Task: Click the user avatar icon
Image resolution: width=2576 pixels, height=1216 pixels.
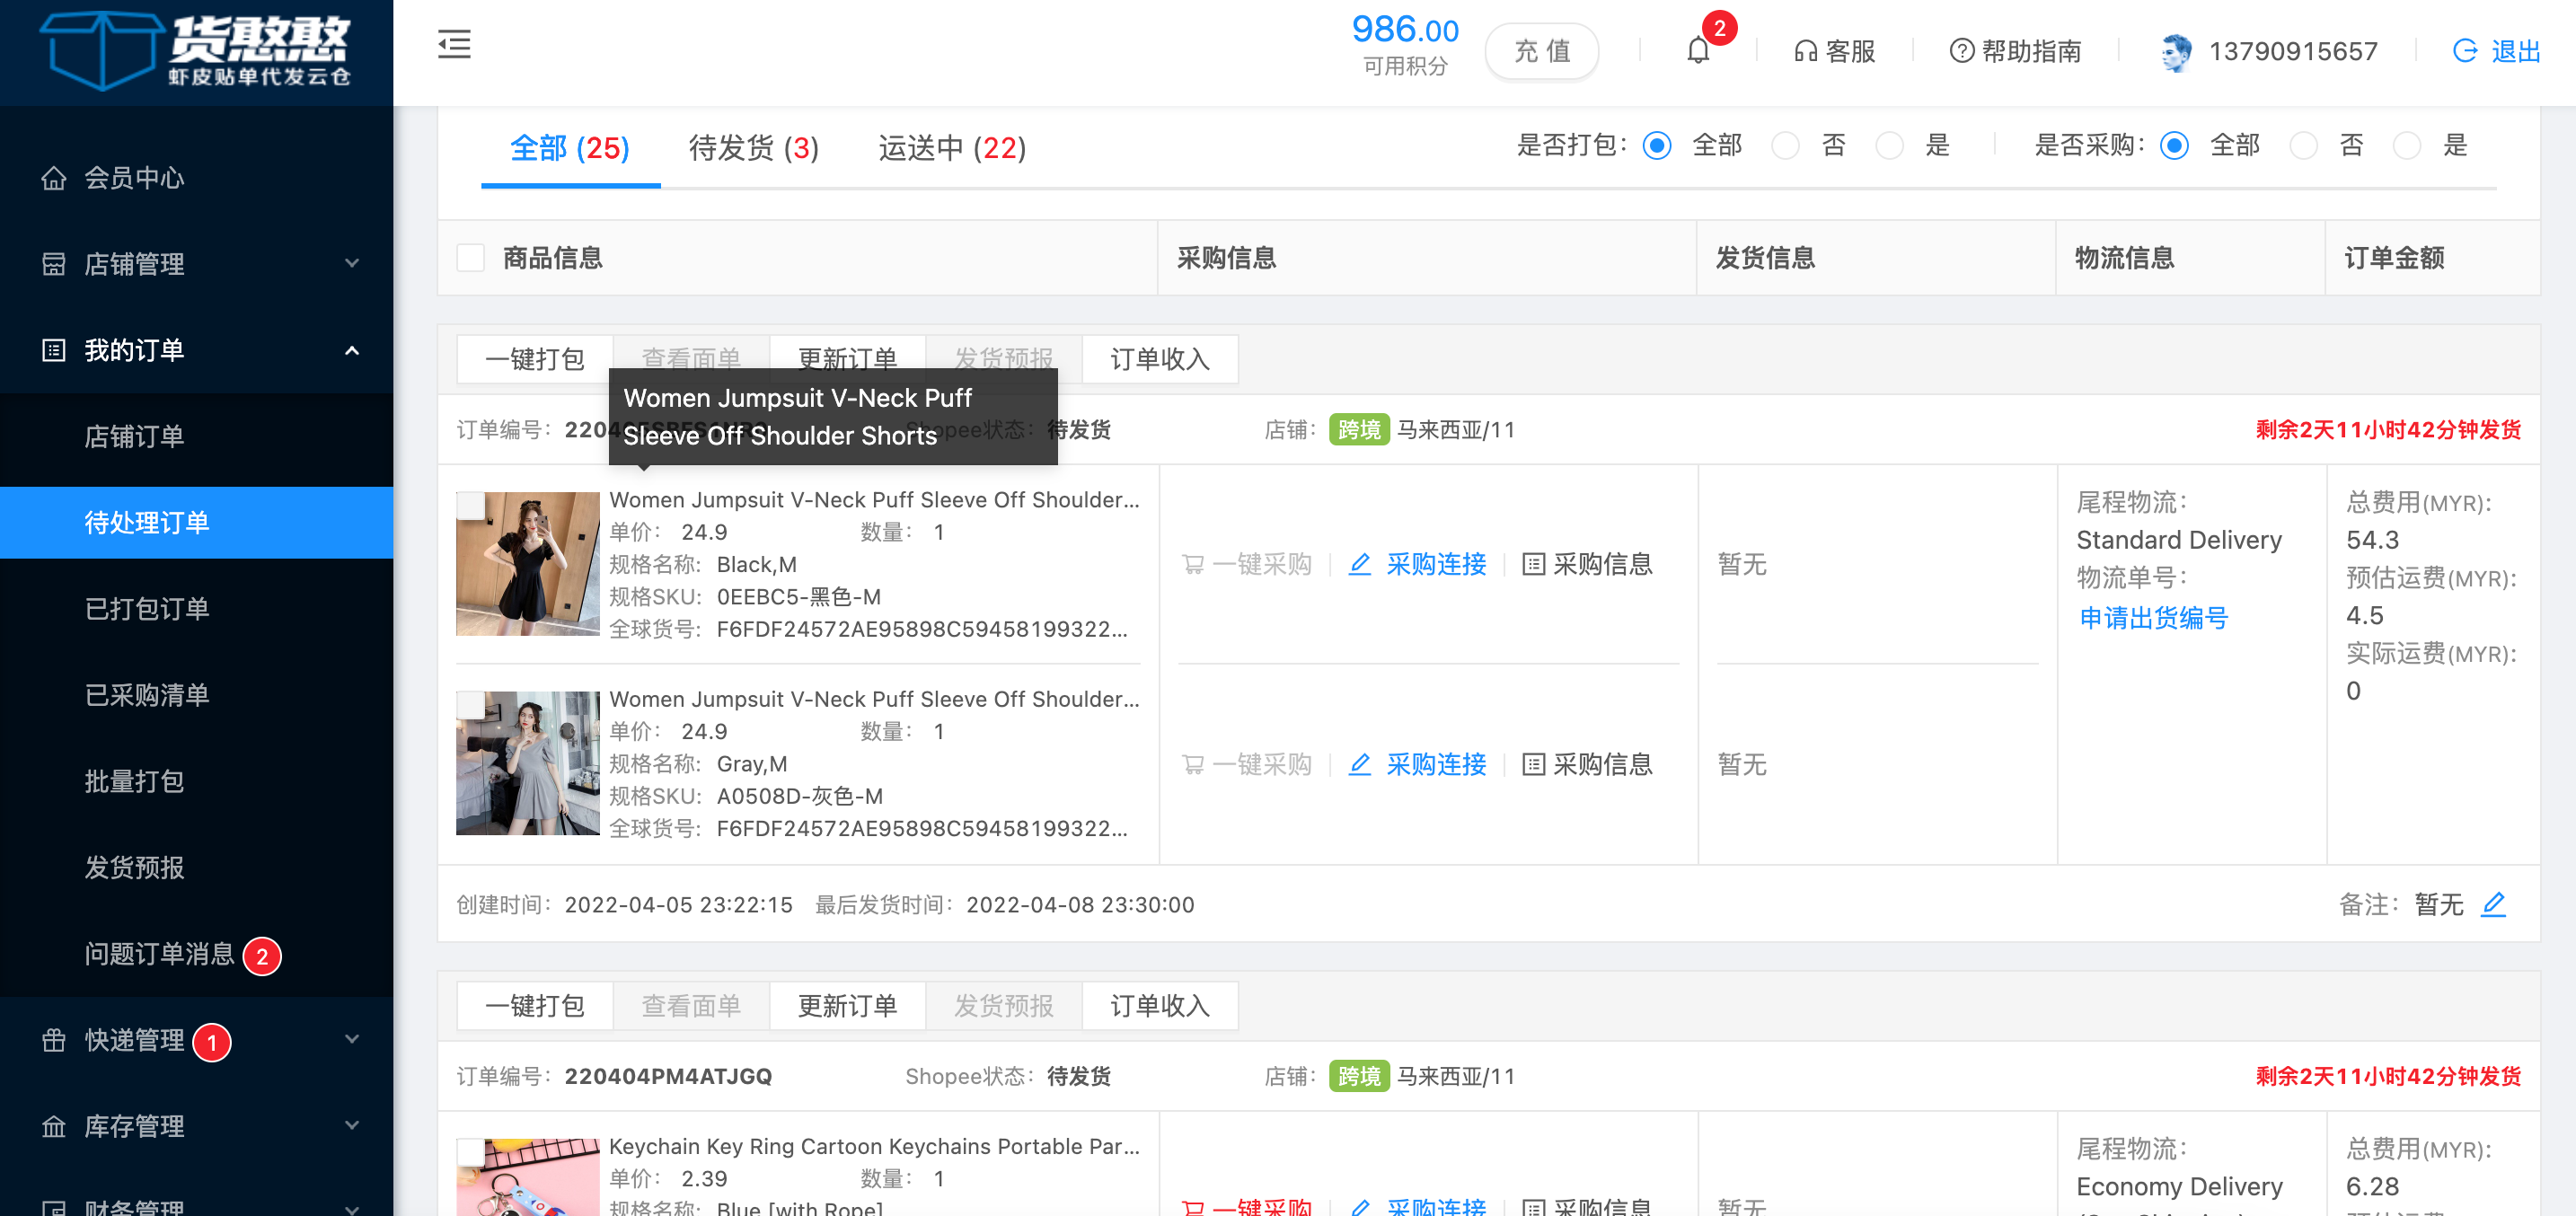Action: click(x=2176, y=52)
